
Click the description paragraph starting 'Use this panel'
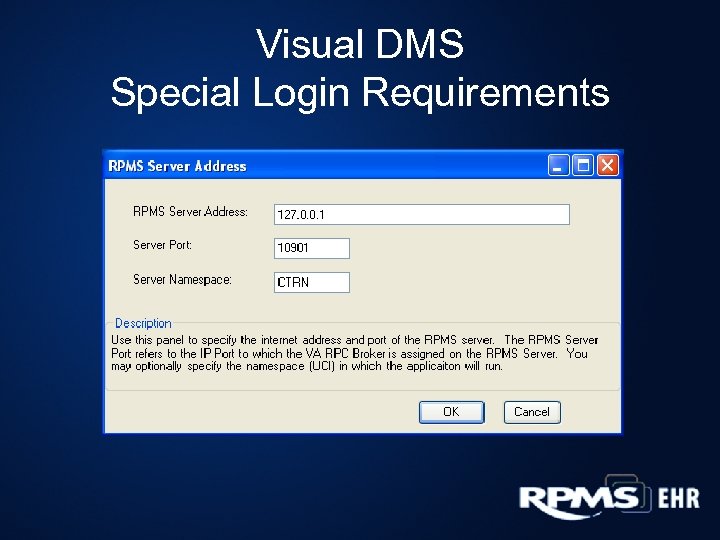coord(354,353)
